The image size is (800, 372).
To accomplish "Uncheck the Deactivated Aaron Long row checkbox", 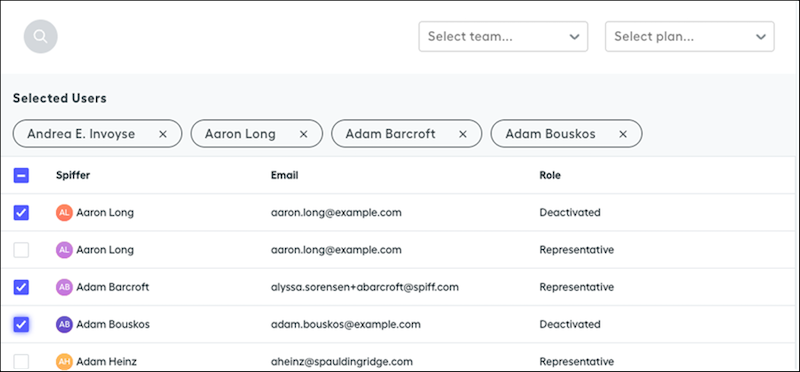I will coord(21,212).
